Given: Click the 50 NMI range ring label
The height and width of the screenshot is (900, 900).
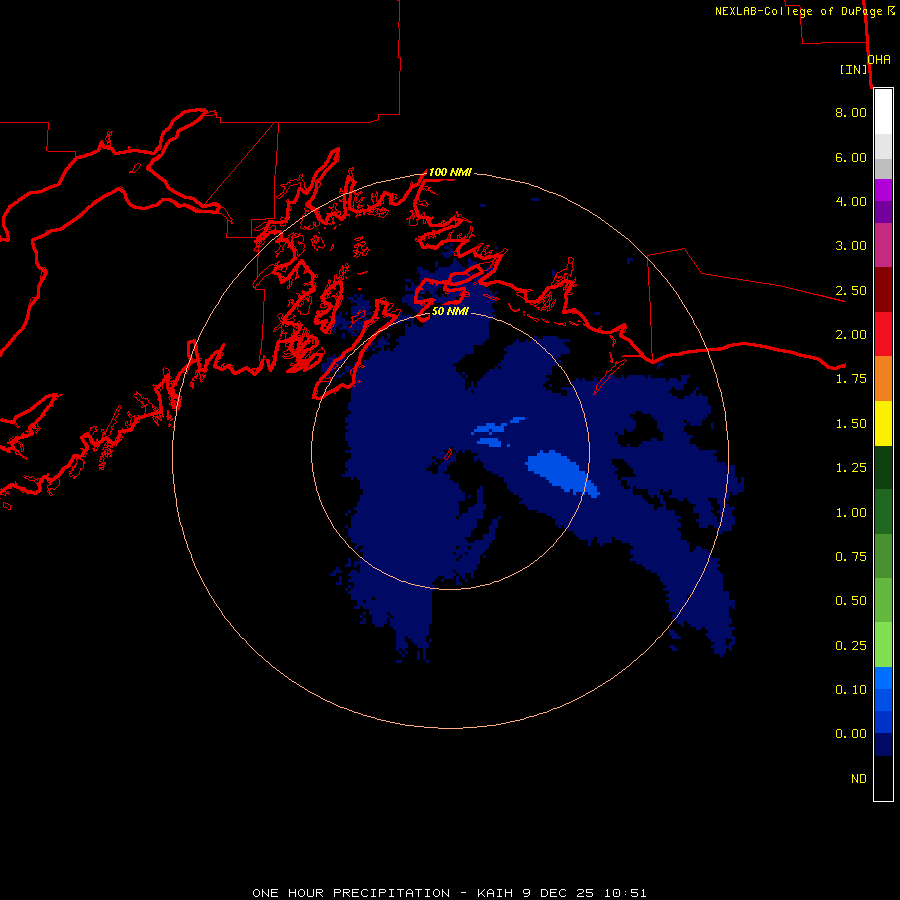Looking at the screenshot, I should 450,311.
